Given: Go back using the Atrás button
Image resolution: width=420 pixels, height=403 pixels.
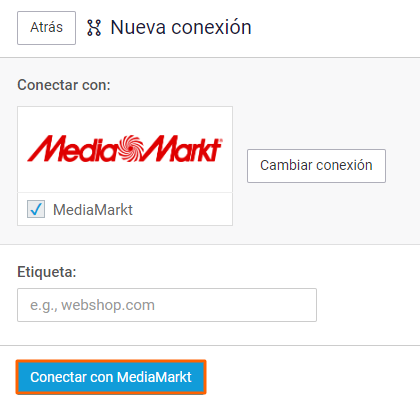Looking at the screenshot, I should [46, 28].
